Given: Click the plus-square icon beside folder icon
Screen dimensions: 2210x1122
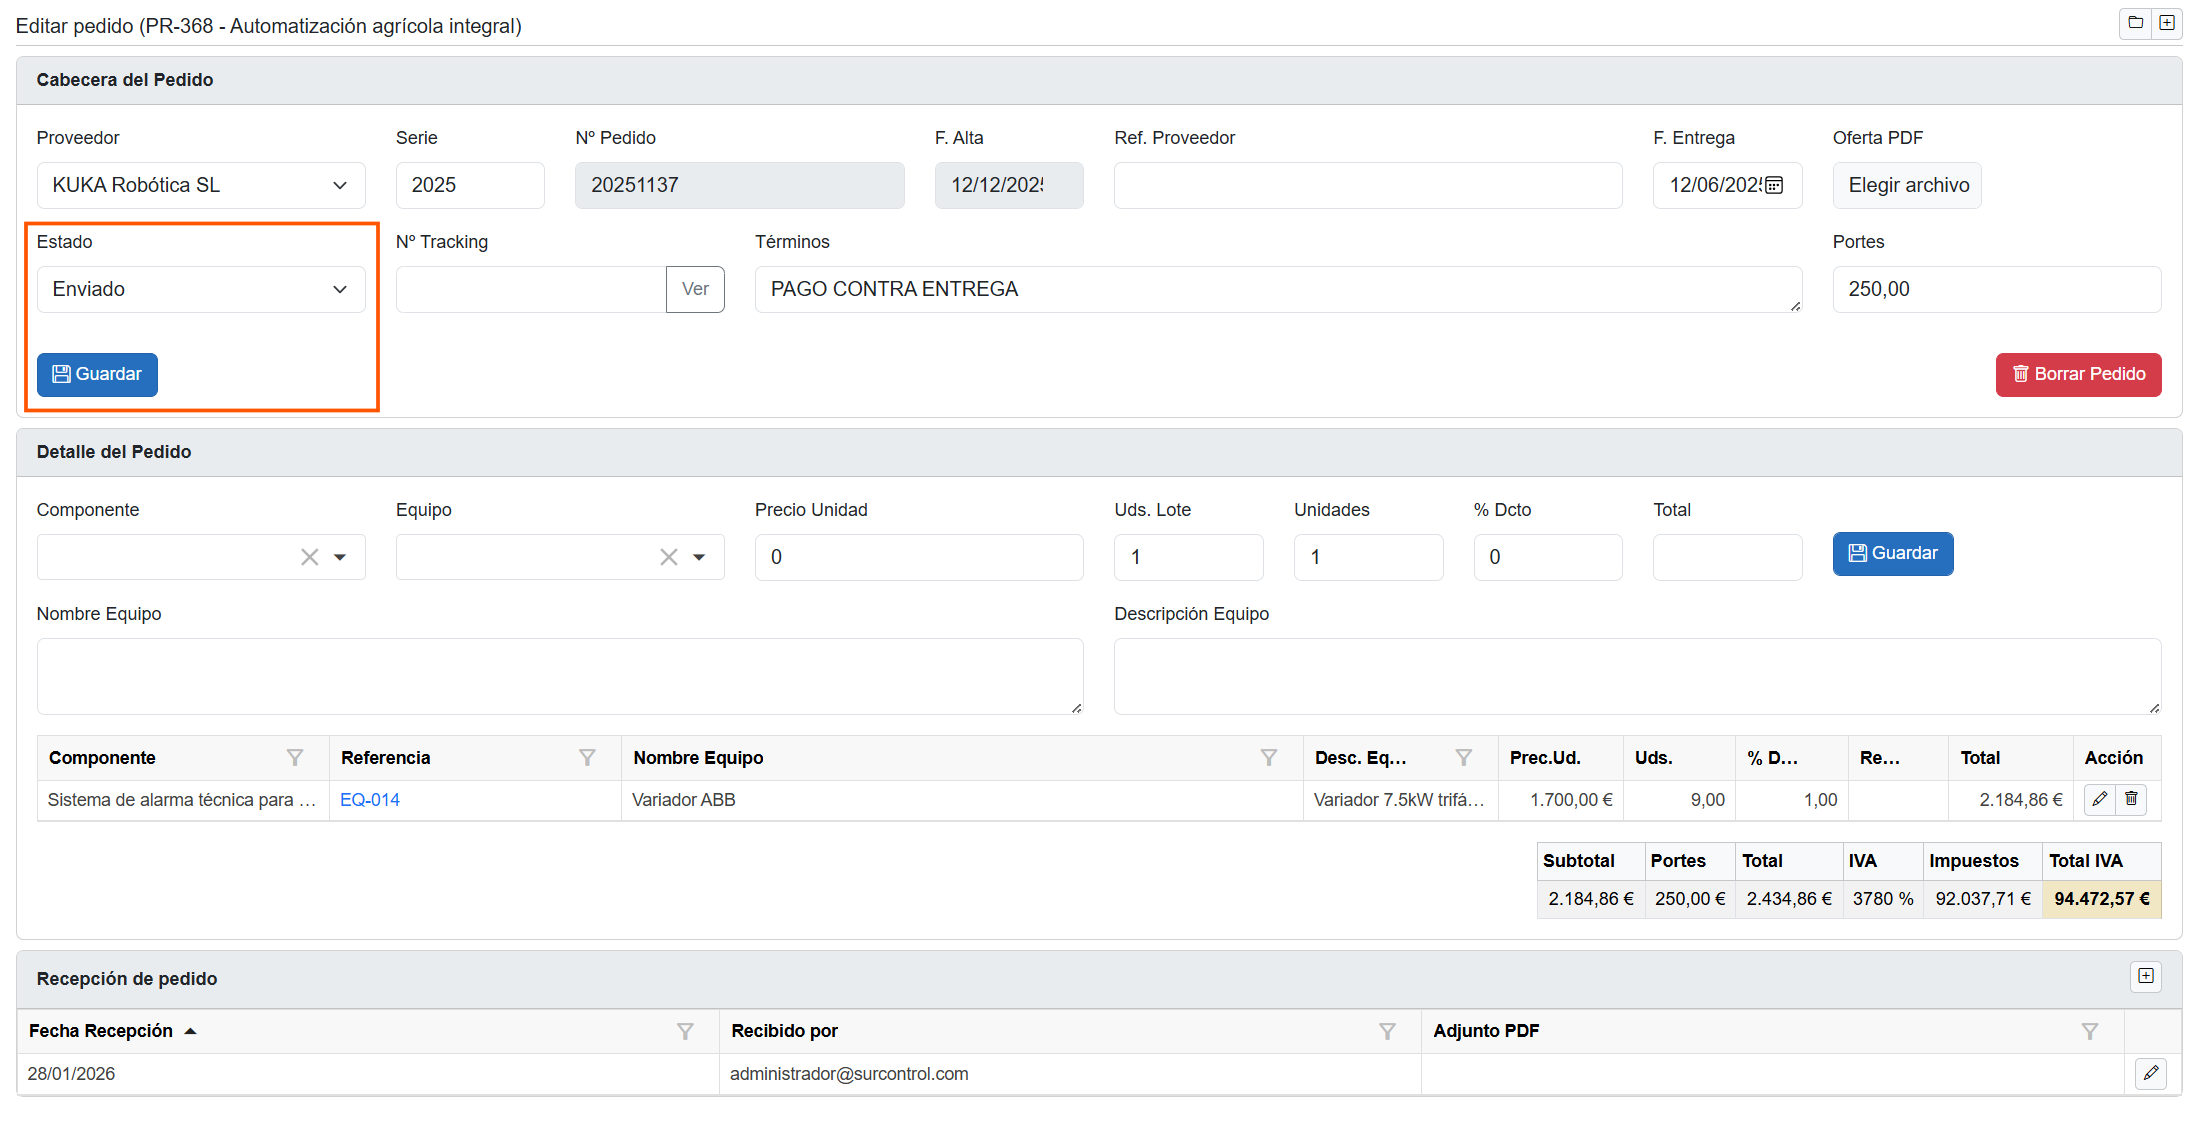Looking at the screenshot, I should [2166, 23].
